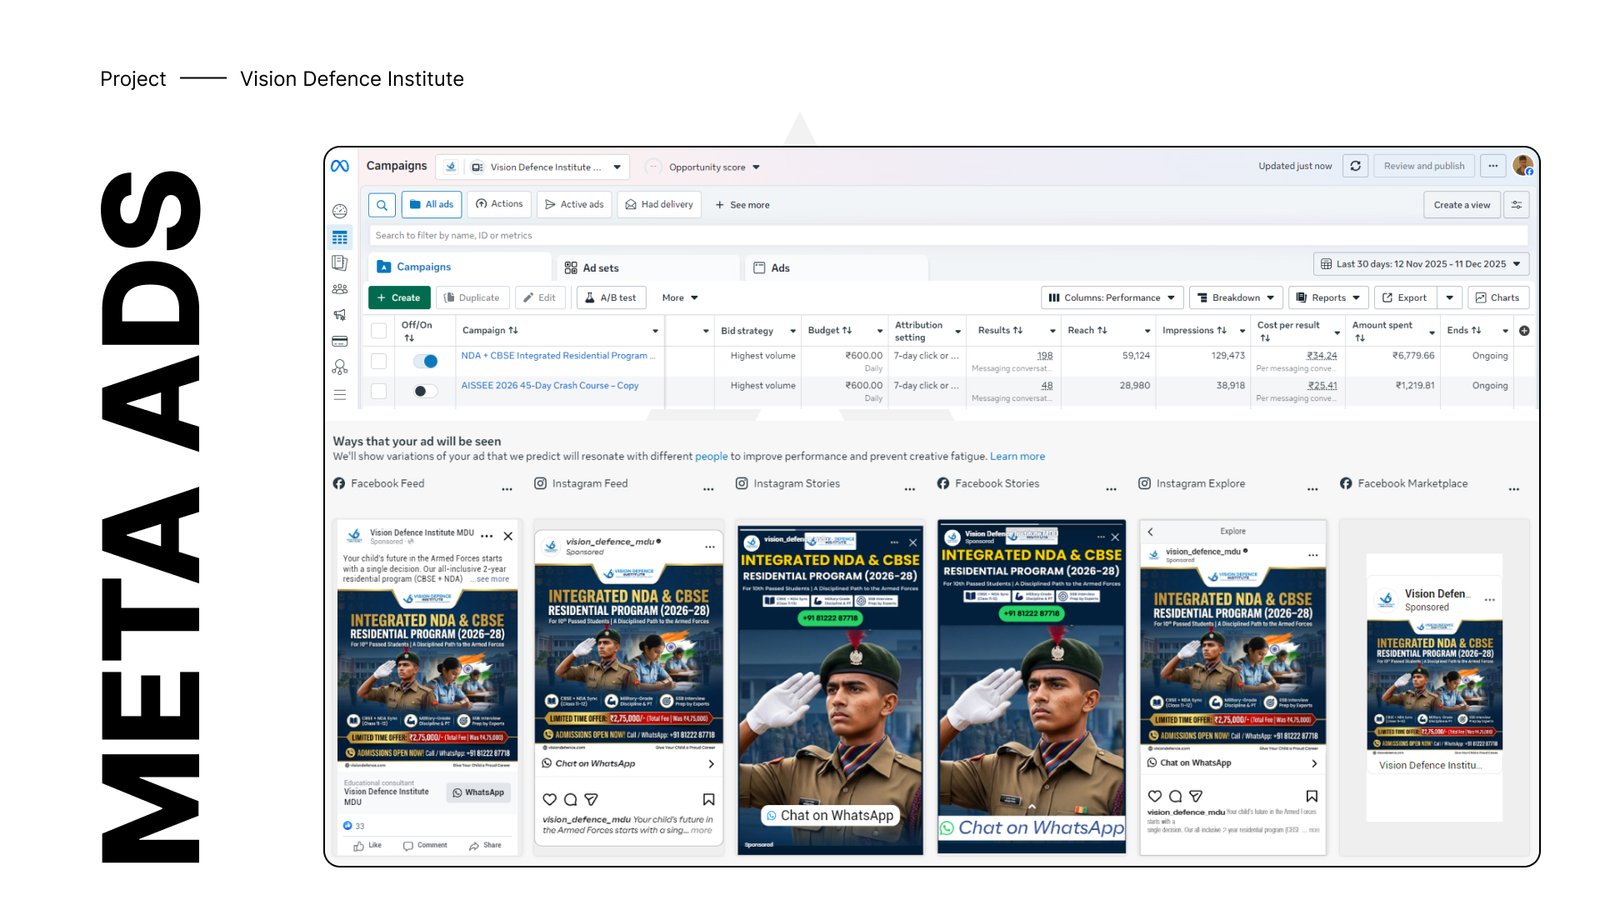Open the date range dropdown
The width and height of the screenshot is (1600, 900).
[1420, 264]
